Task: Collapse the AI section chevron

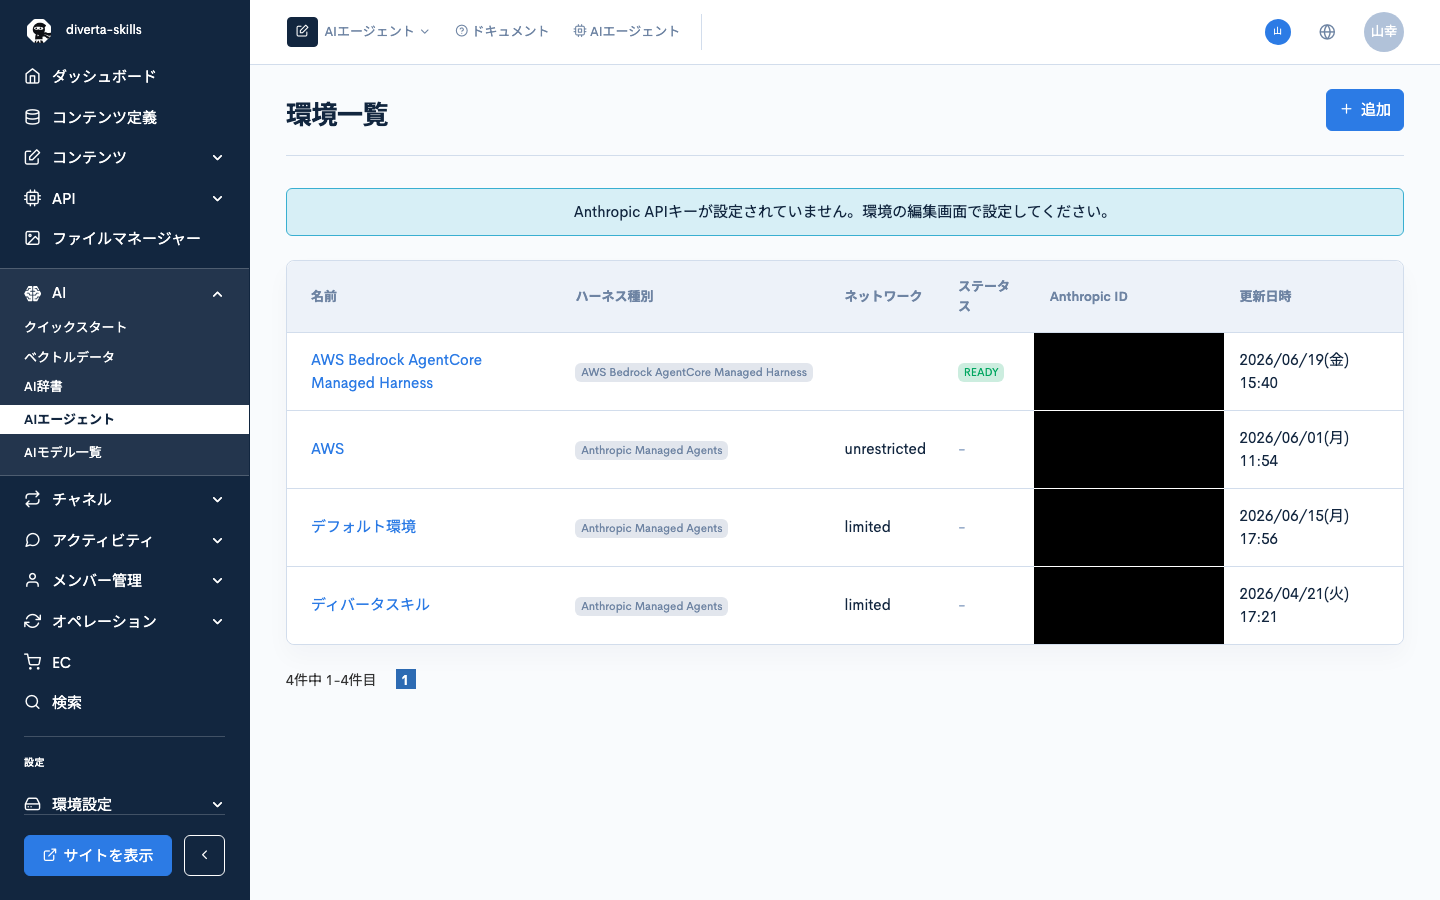Action: coord(217,294)
